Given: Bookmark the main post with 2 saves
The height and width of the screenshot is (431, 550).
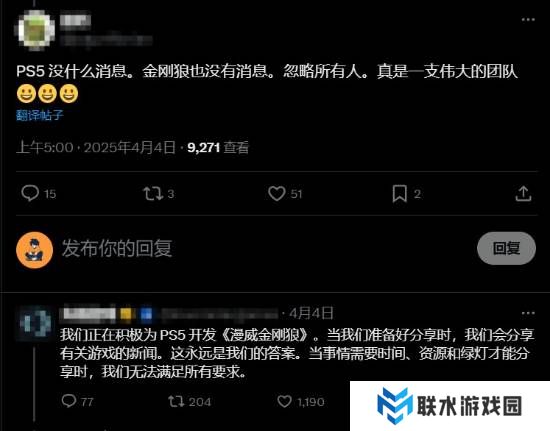Looking at the screenshot, I should pyautogui.click(x=400, y=194).
